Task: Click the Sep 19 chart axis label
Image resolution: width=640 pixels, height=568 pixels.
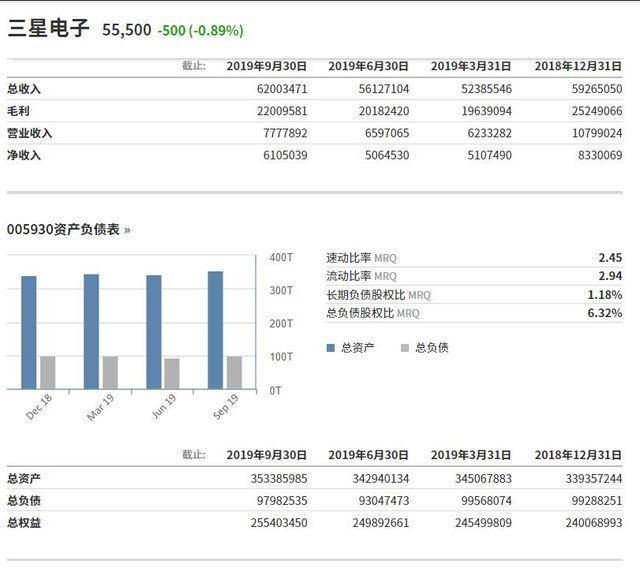Action: (x=225, y=407)
